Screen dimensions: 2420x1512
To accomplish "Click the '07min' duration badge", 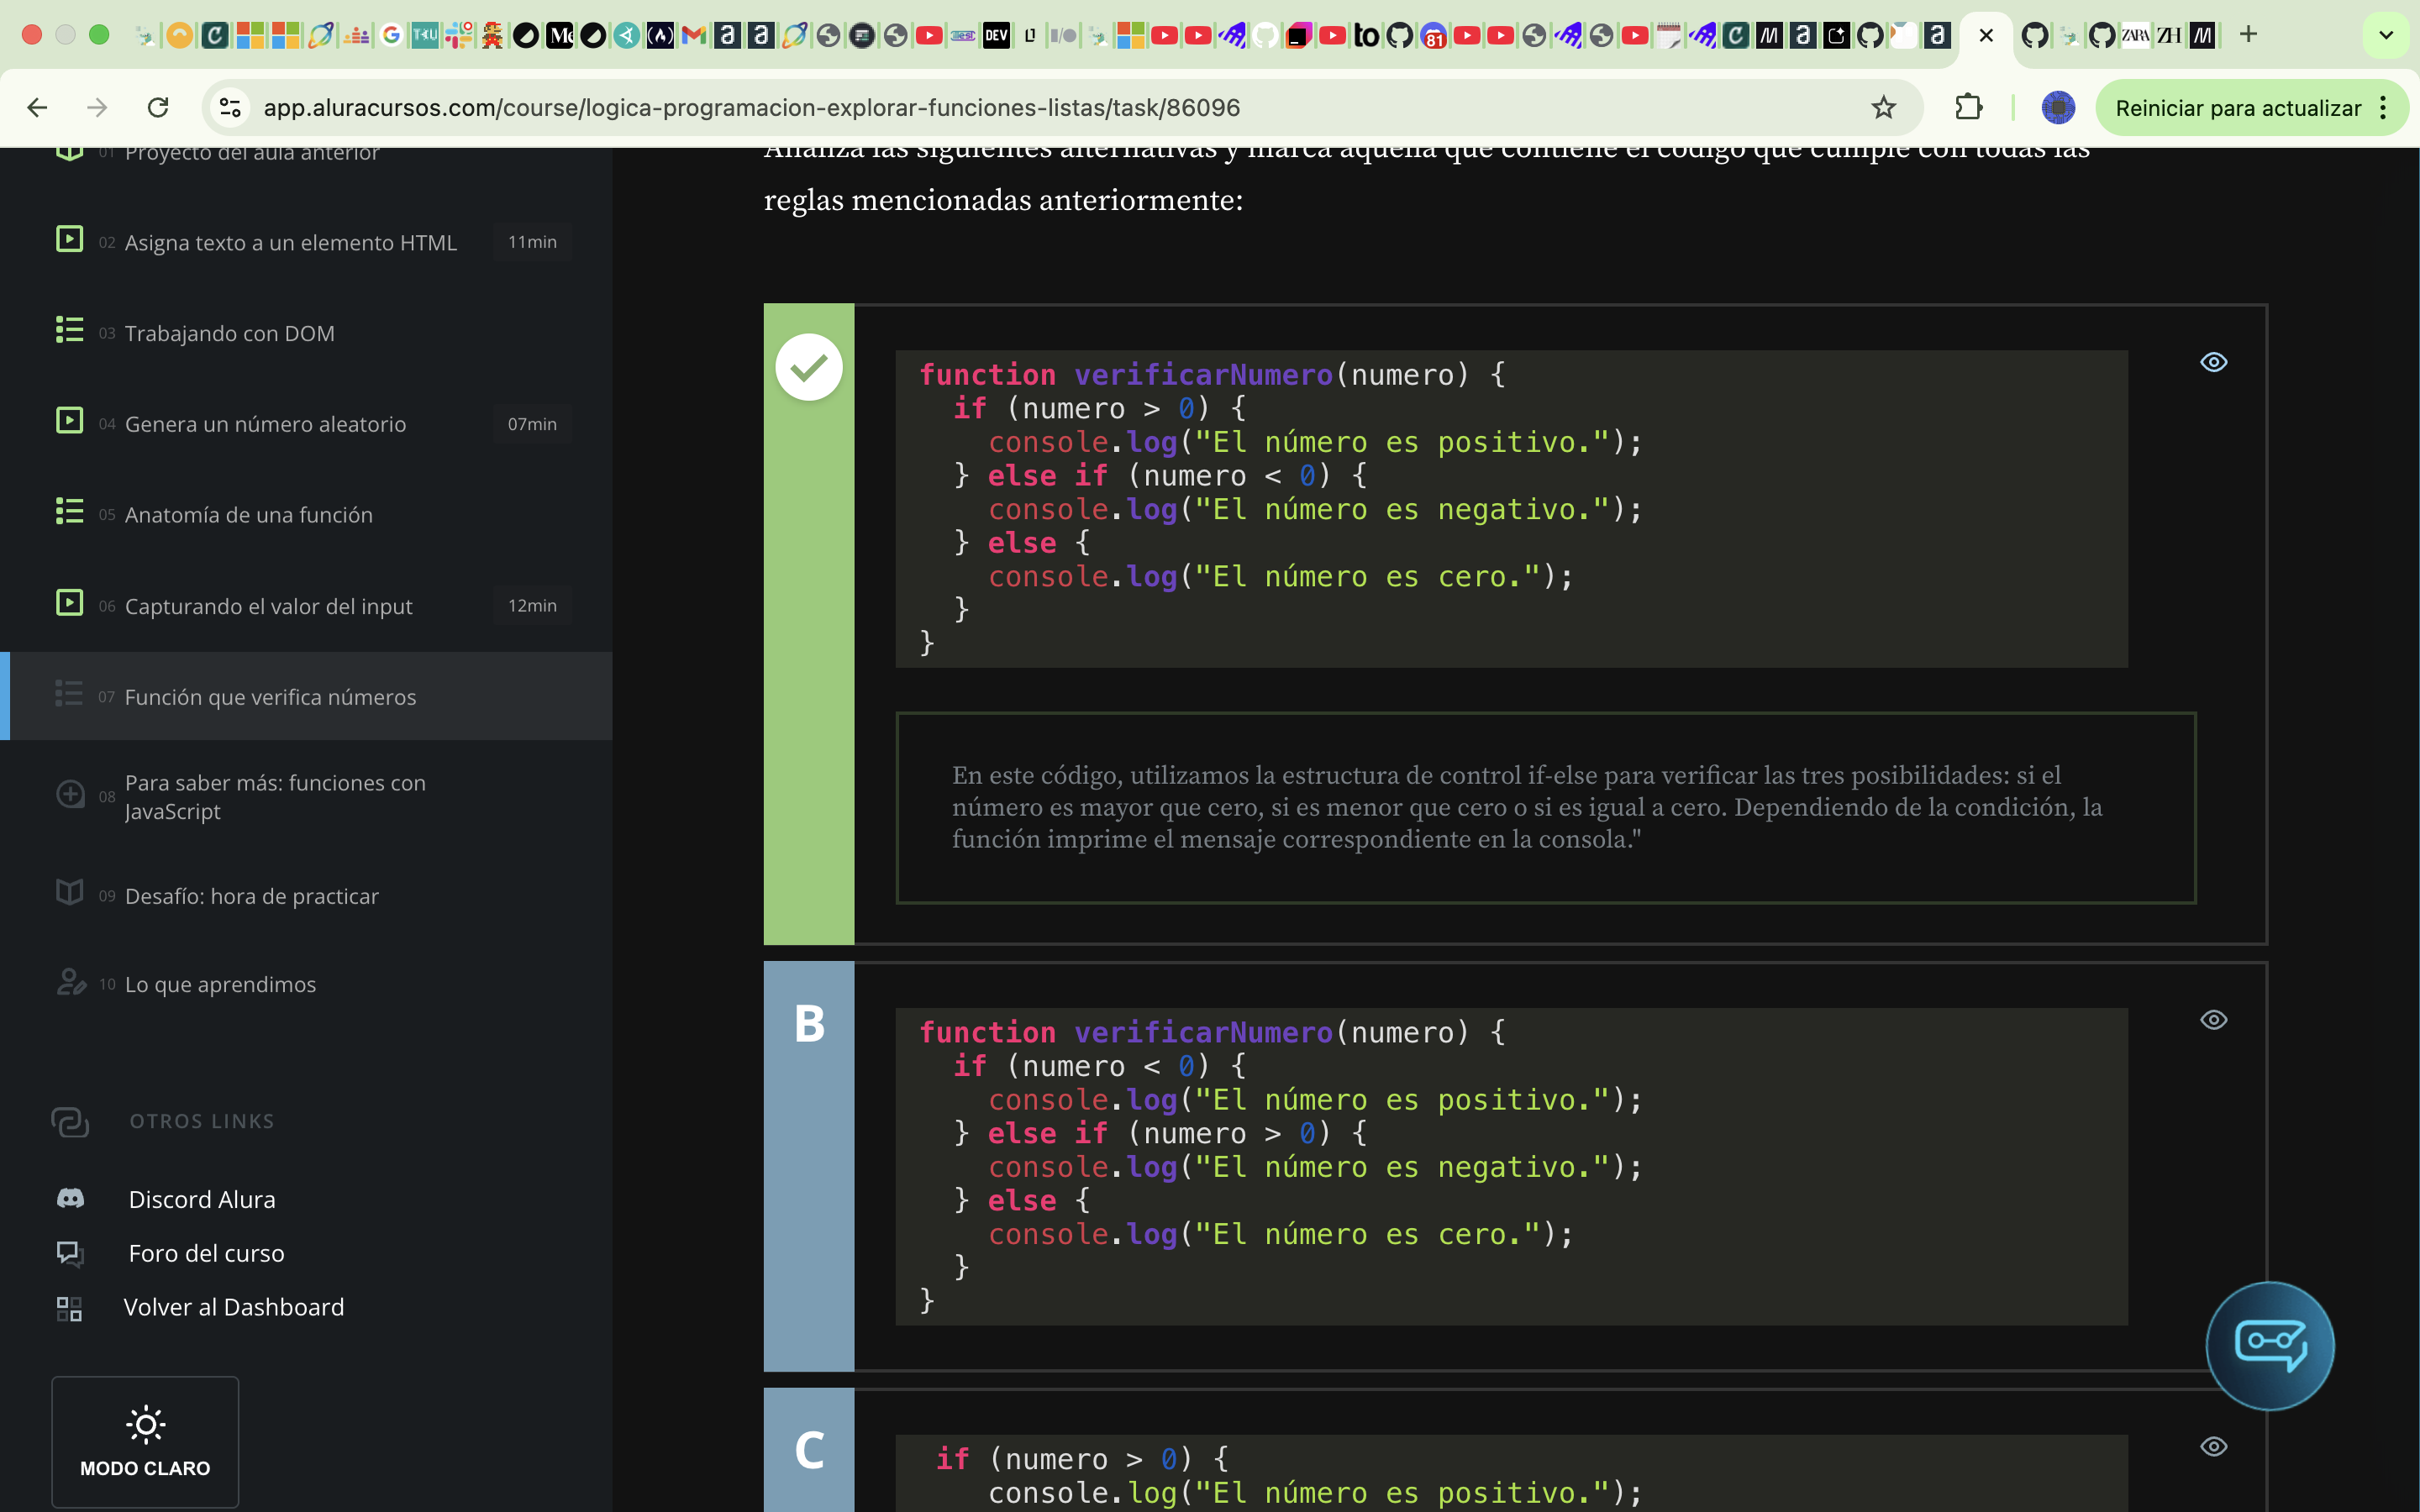I will click(532, 424).
